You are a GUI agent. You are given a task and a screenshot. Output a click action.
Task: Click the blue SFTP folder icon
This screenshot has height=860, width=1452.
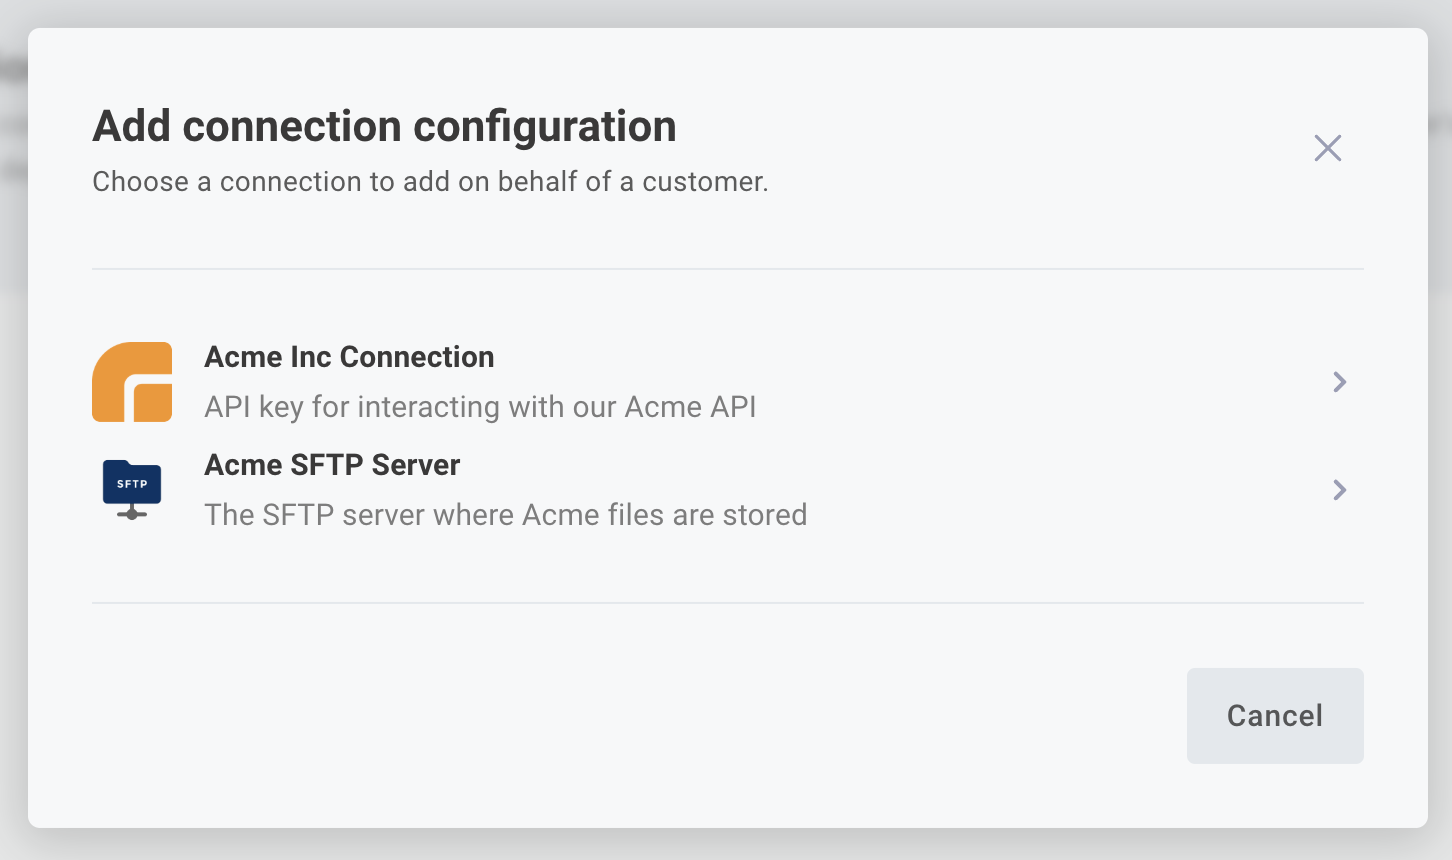[x=132, y=482]
